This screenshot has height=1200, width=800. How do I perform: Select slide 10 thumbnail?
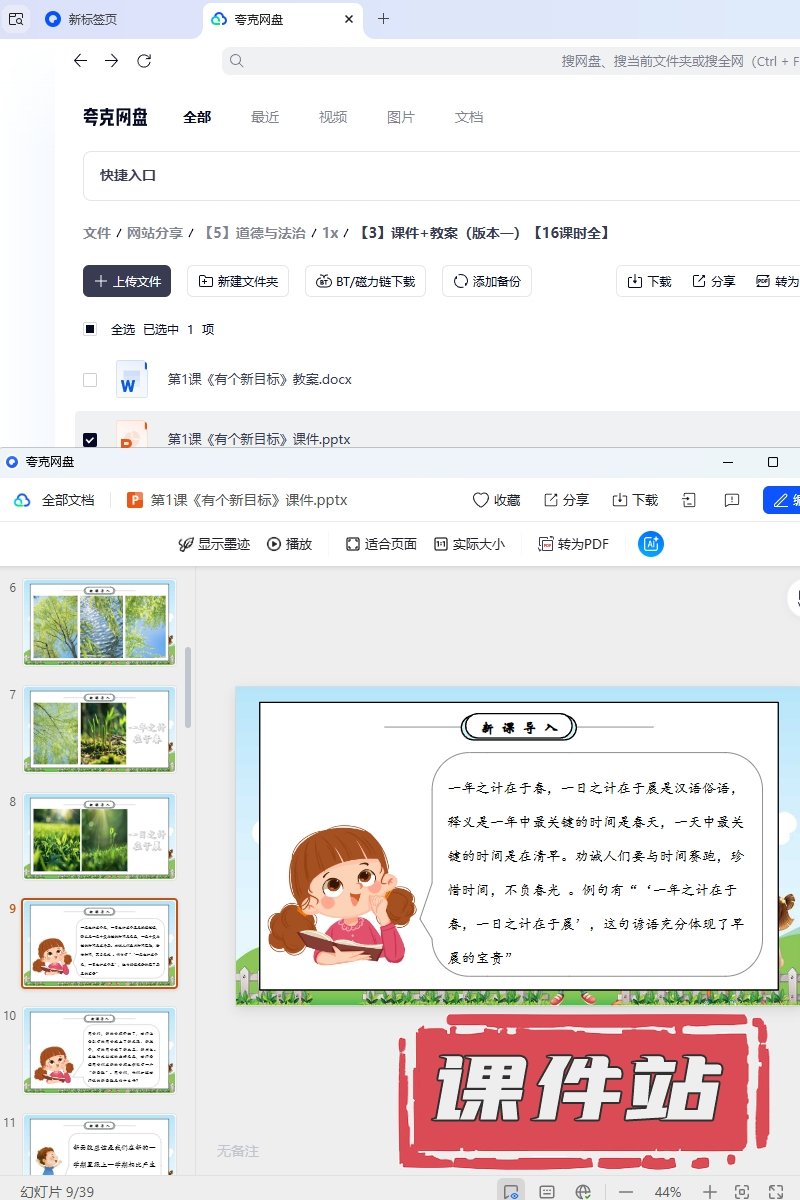click(x=99, y=1050)
